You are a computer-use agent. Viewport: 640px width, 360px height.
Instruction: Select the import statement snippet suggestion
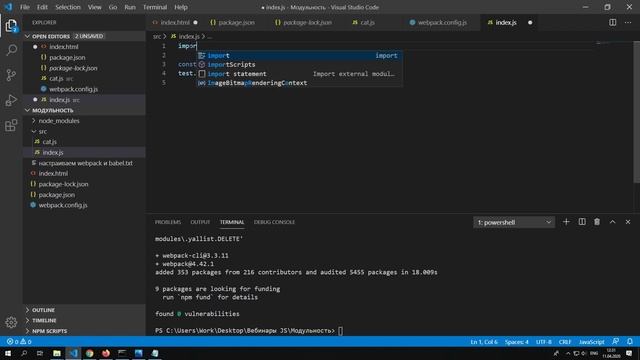point(300,74)
